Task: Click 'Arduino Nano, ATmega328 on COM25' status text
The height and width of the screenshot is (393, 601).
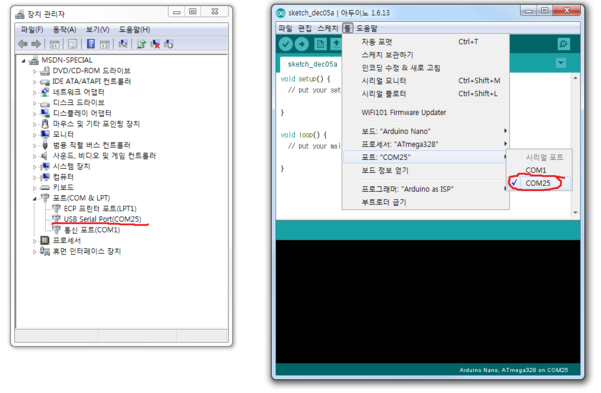Action: [x=514, y=370]
